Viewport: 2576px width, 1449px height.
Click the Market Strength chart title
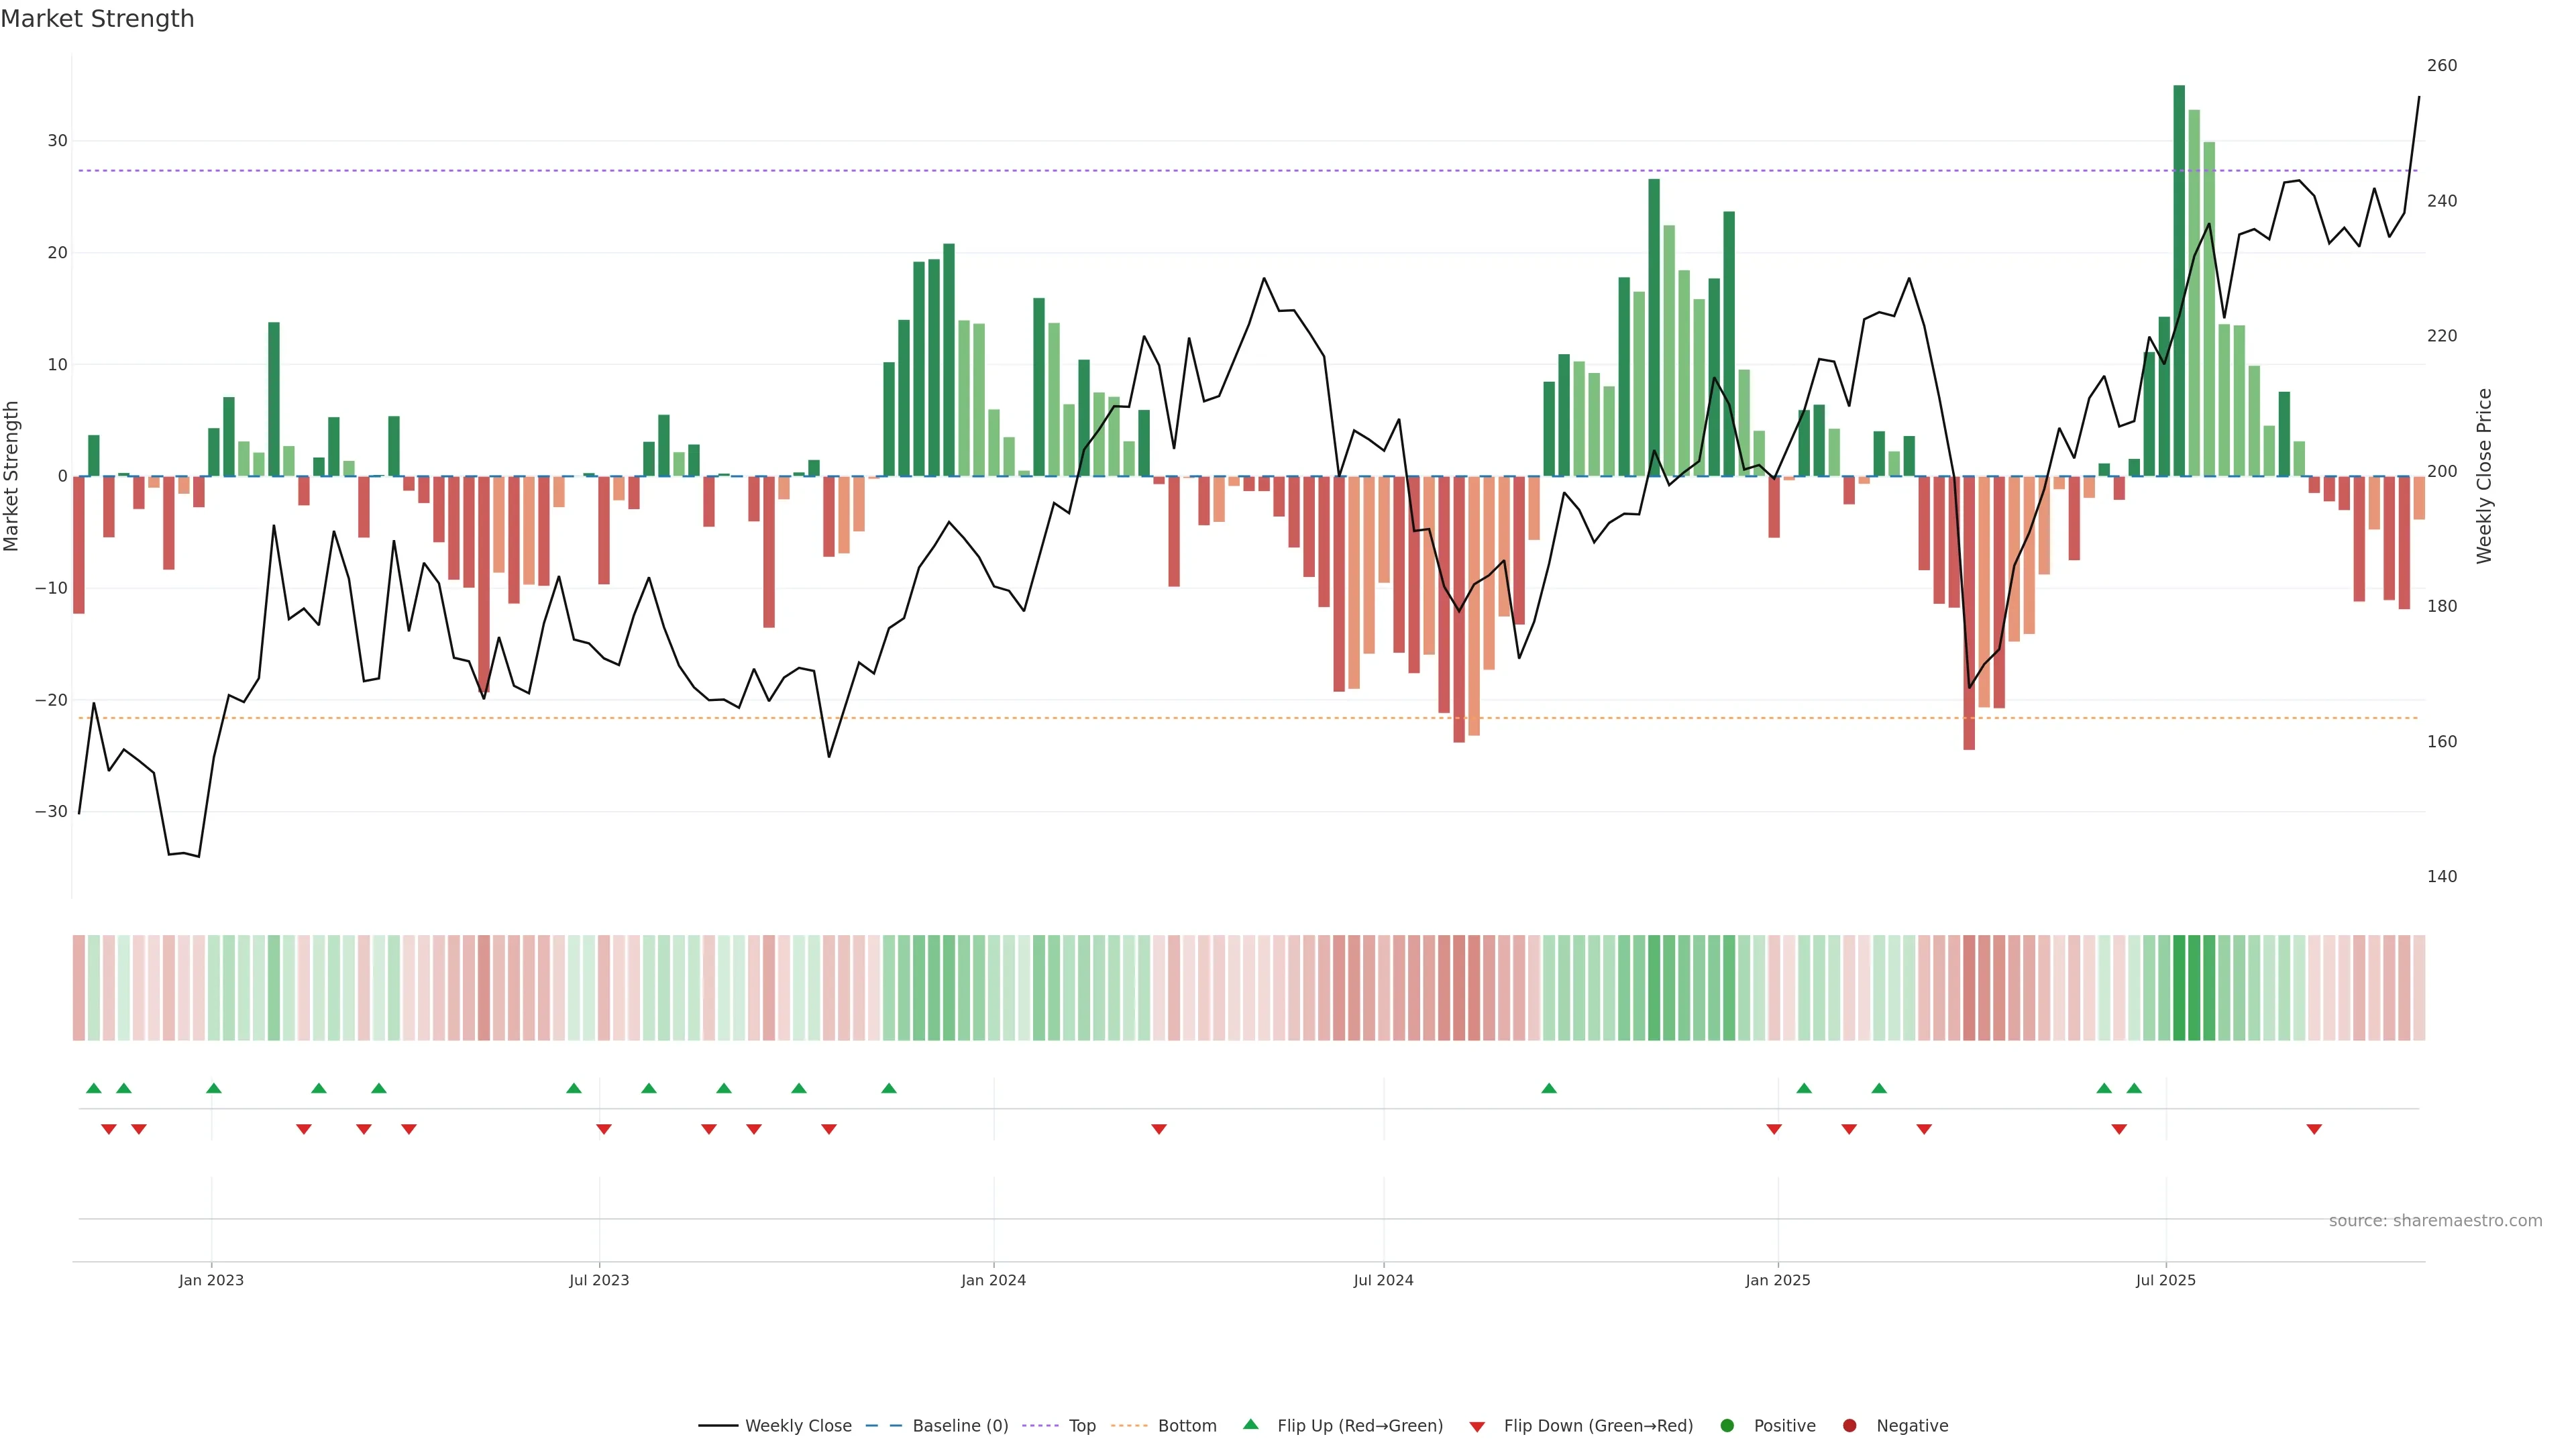(x=97, y=19)
